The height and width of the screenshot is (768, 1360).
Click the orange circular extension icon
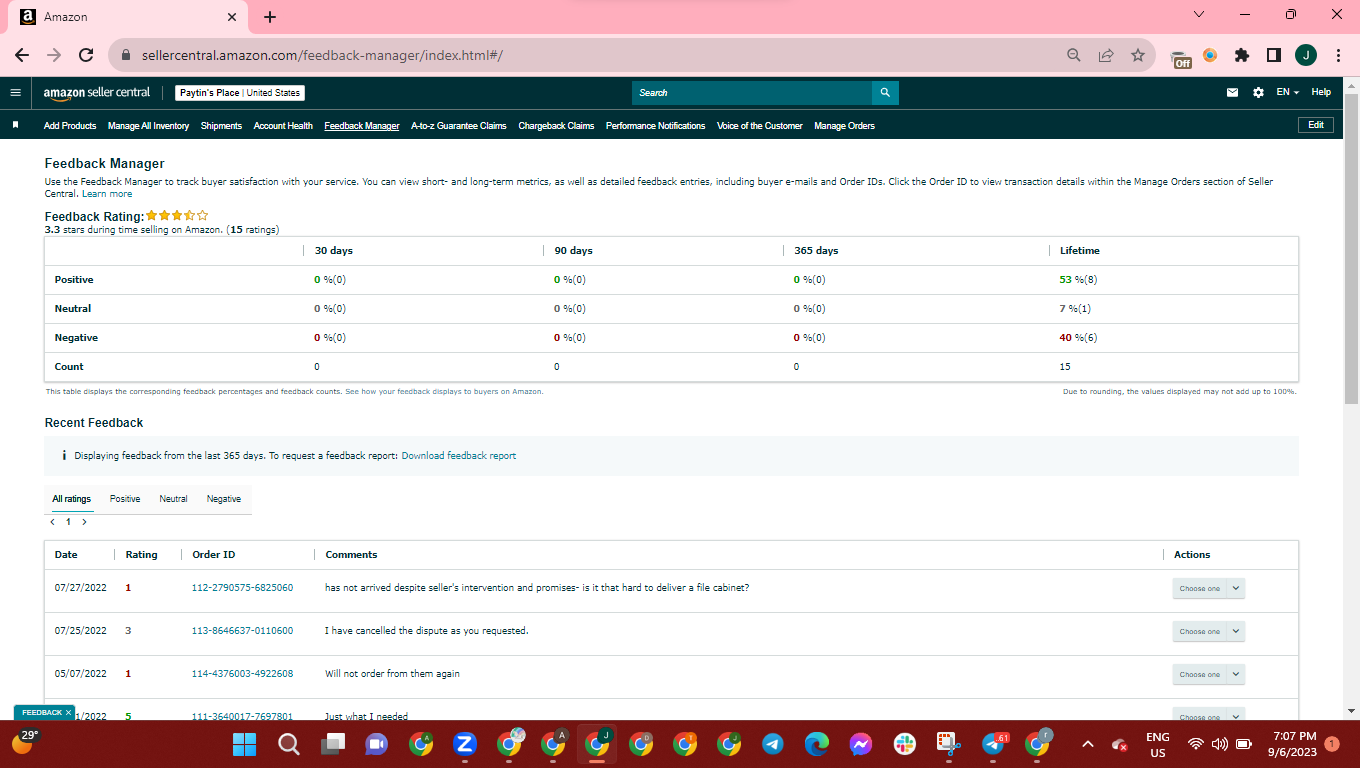pos(1210,55)
